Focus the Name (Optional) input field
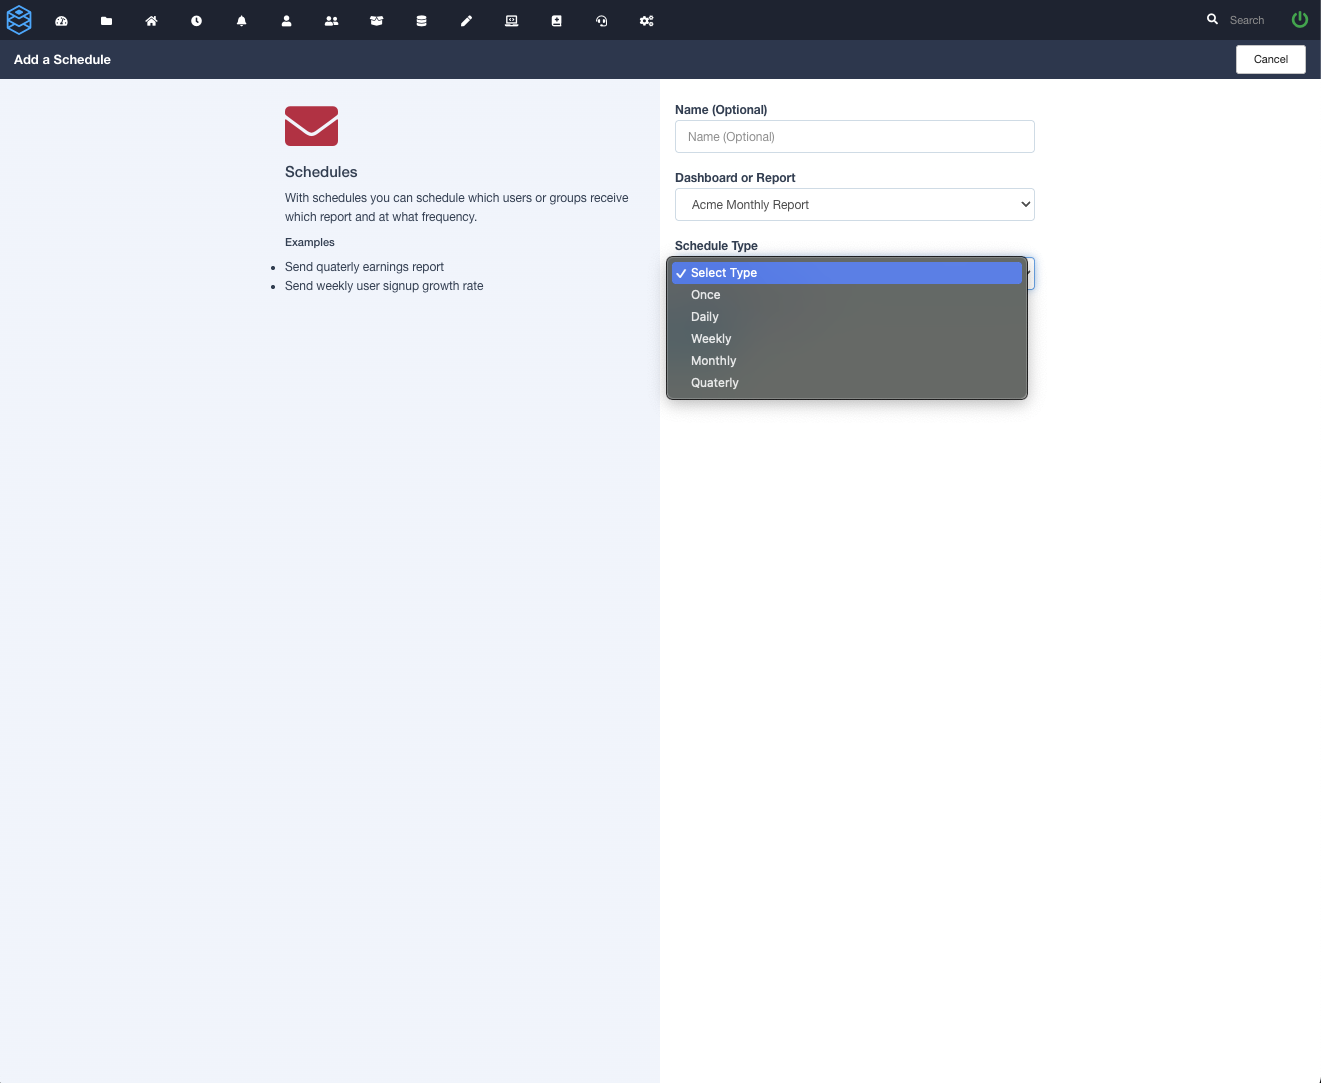This screenshot has width=1321, height=1083. click(854, 137)
